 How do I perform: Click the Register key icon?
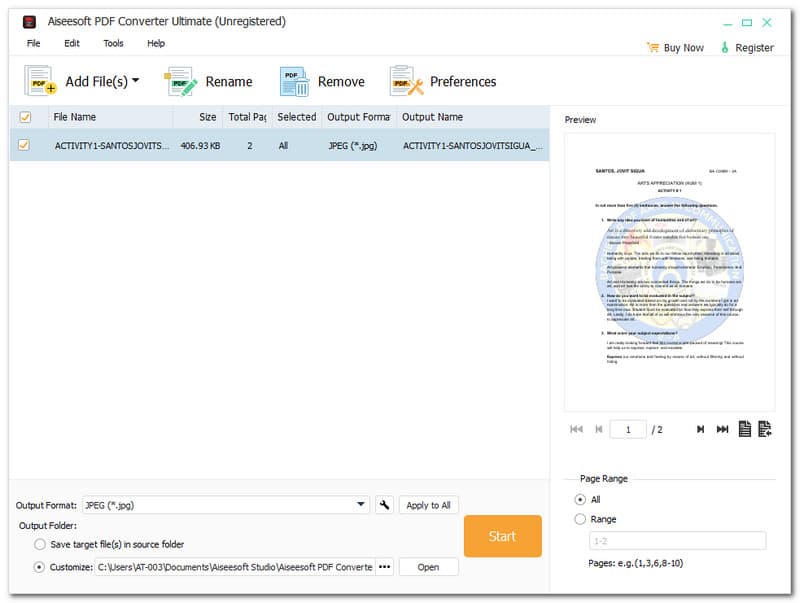click(x=724, y=47)
